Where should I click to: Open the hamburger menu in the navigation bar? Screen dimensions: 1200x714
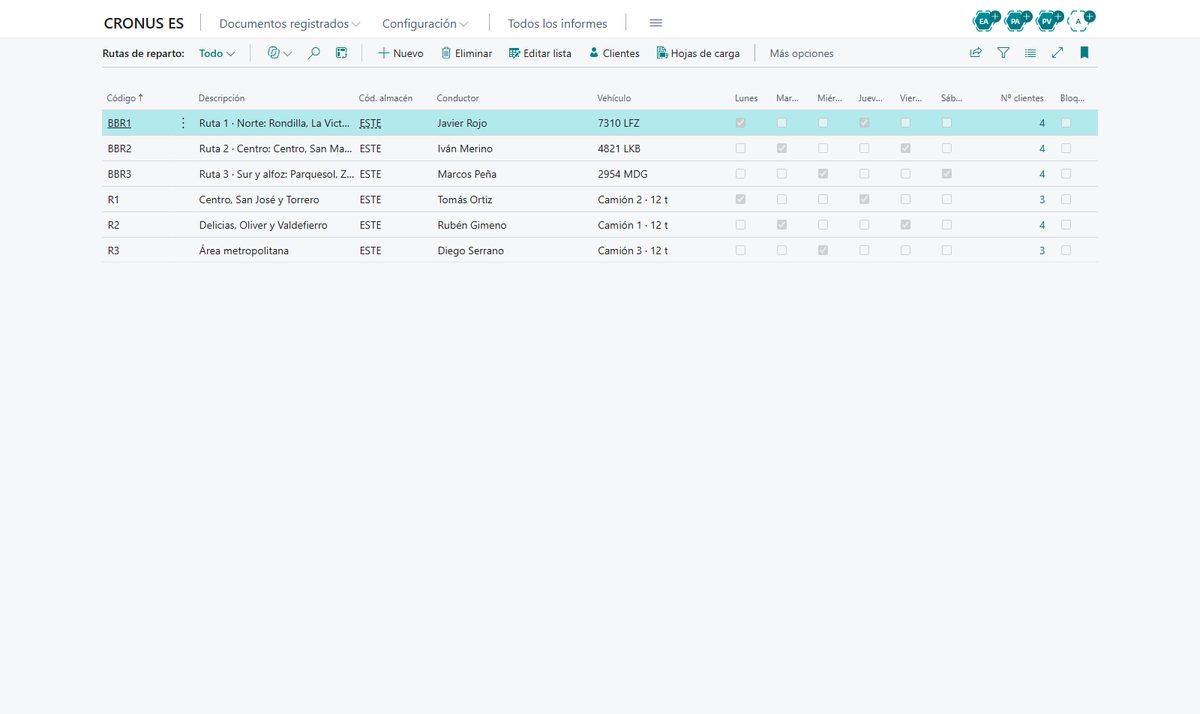pos(656,23)
